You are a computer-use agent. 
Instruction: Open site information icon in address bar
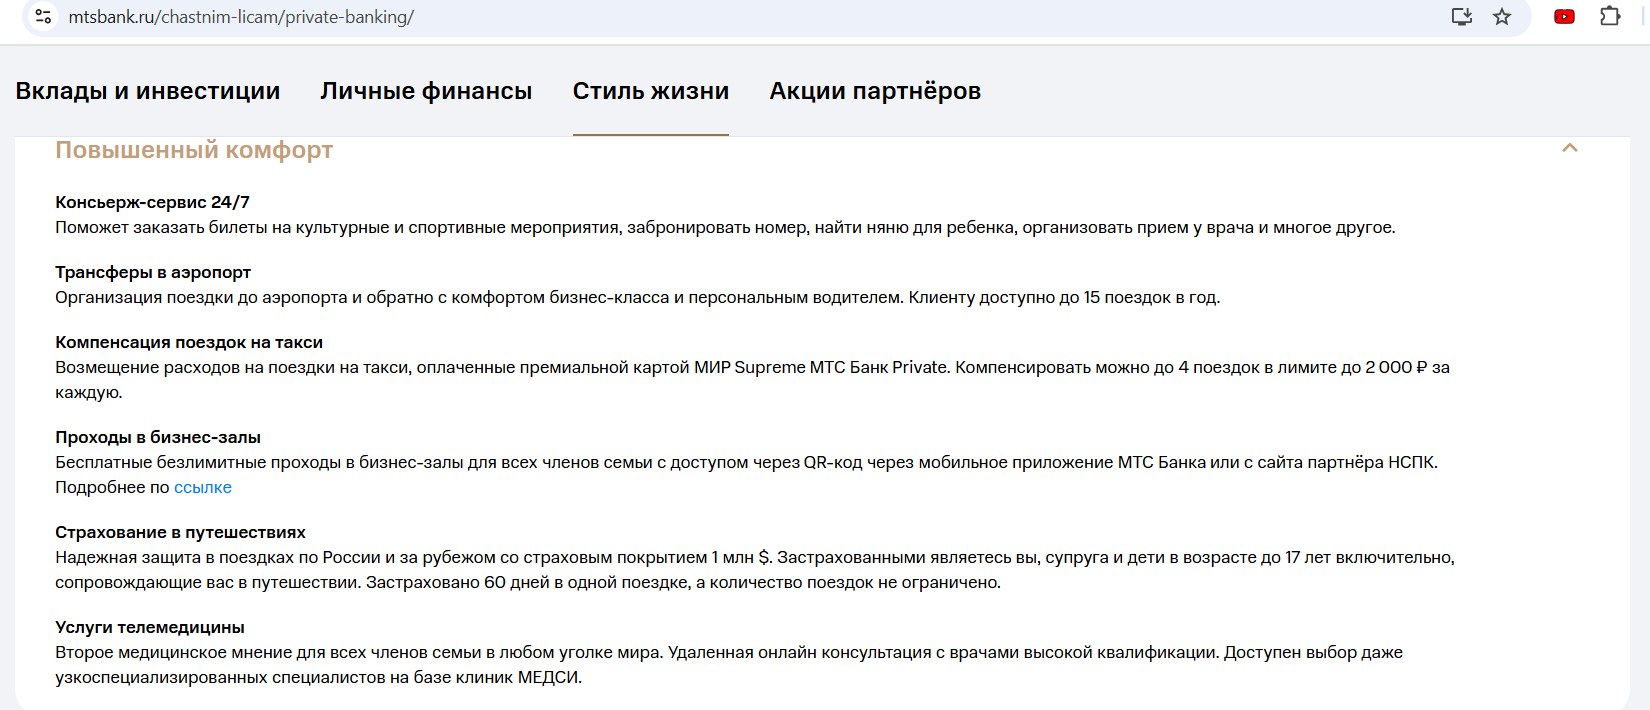tap(43, 17)
